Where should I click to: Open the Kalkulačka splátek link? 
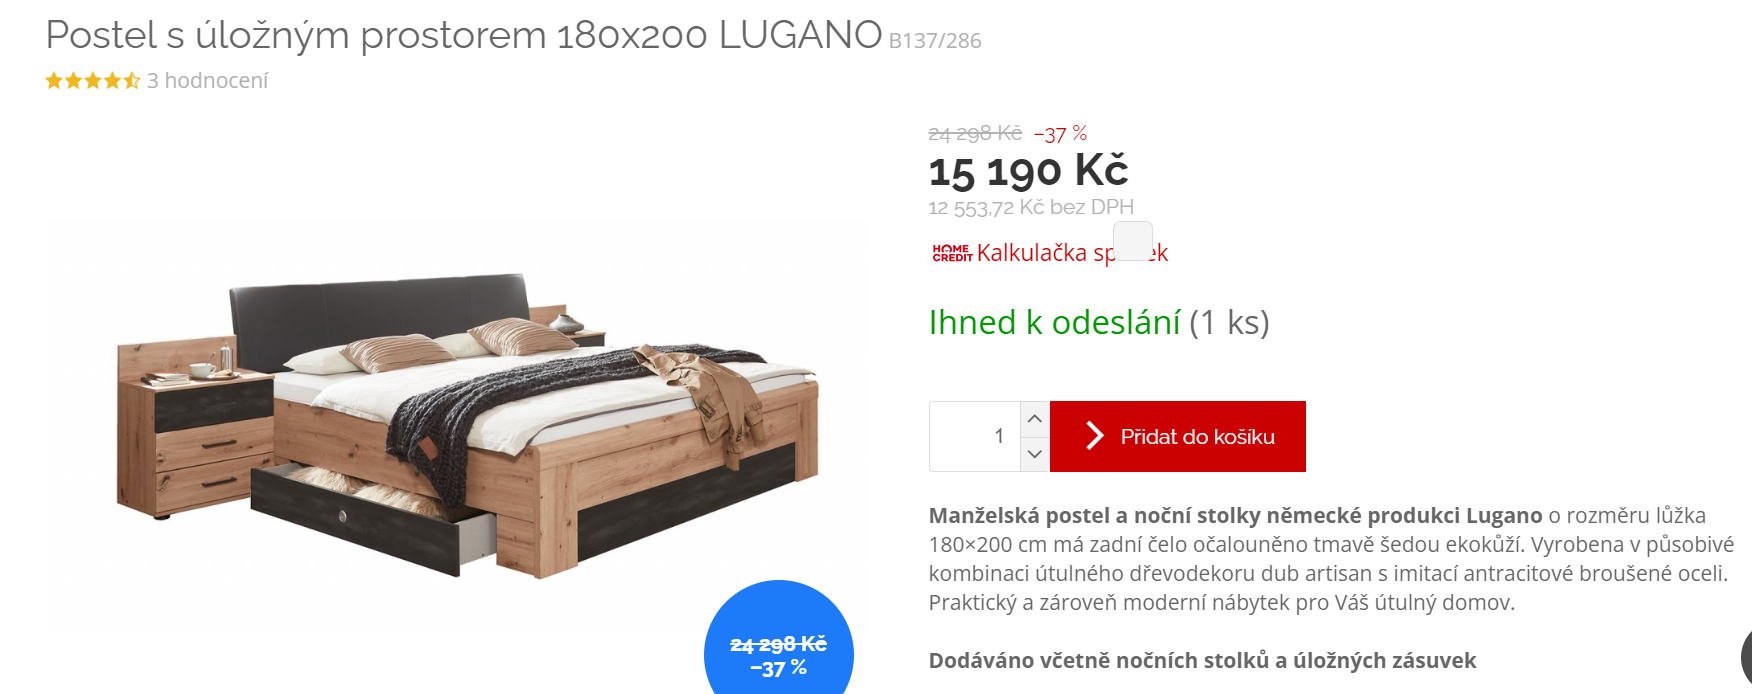(1072, 253)
